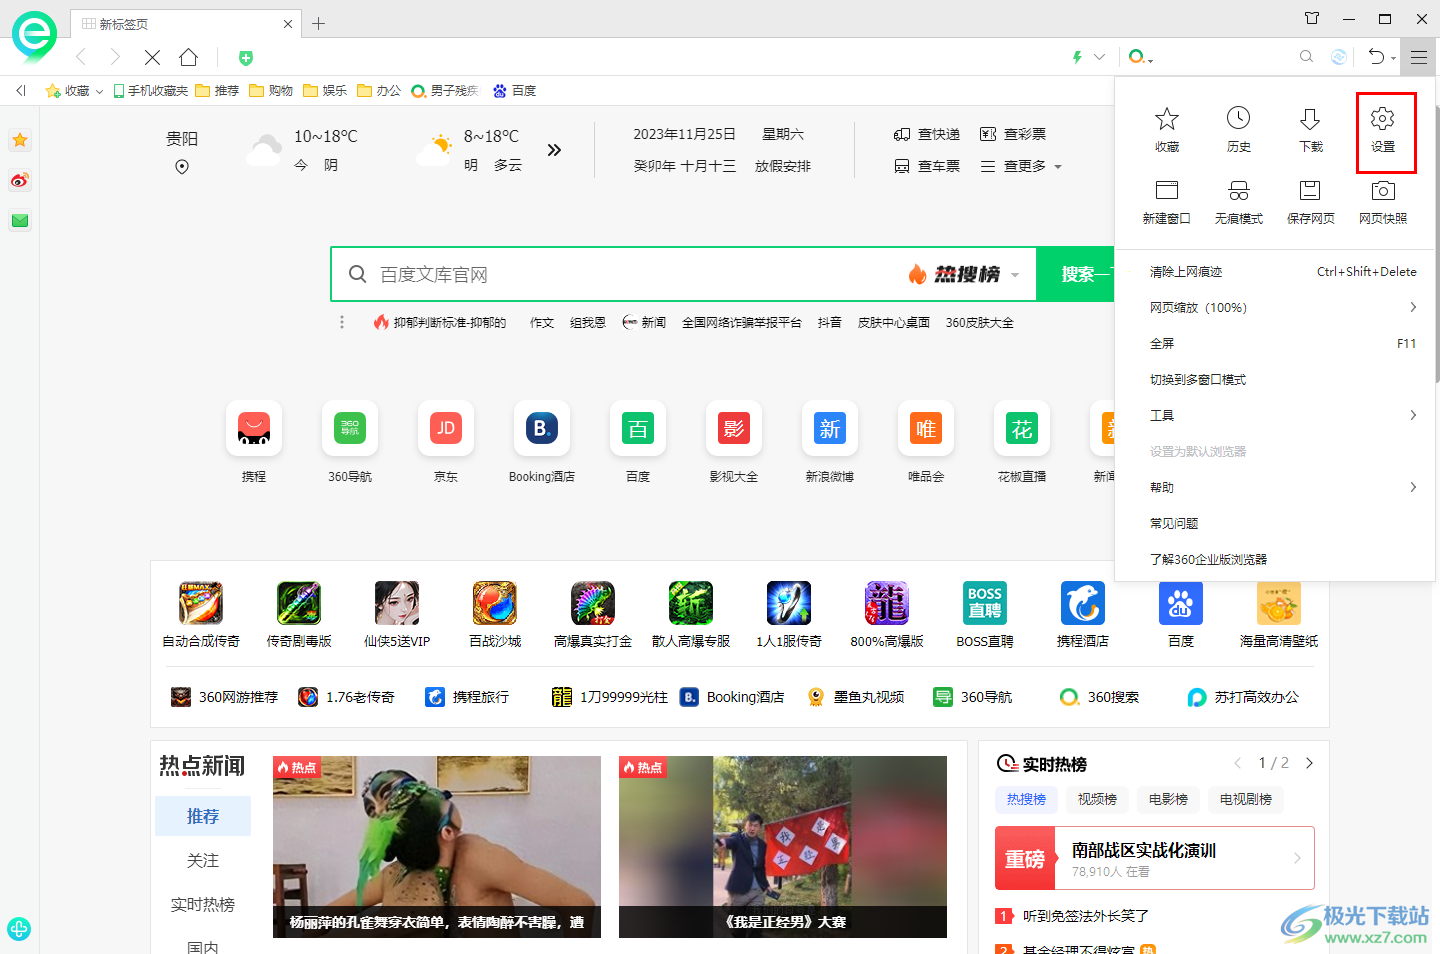Go to next page of 实时热榜
The width and height of the screenshot is (1440, 954).
pos(1309,763)
